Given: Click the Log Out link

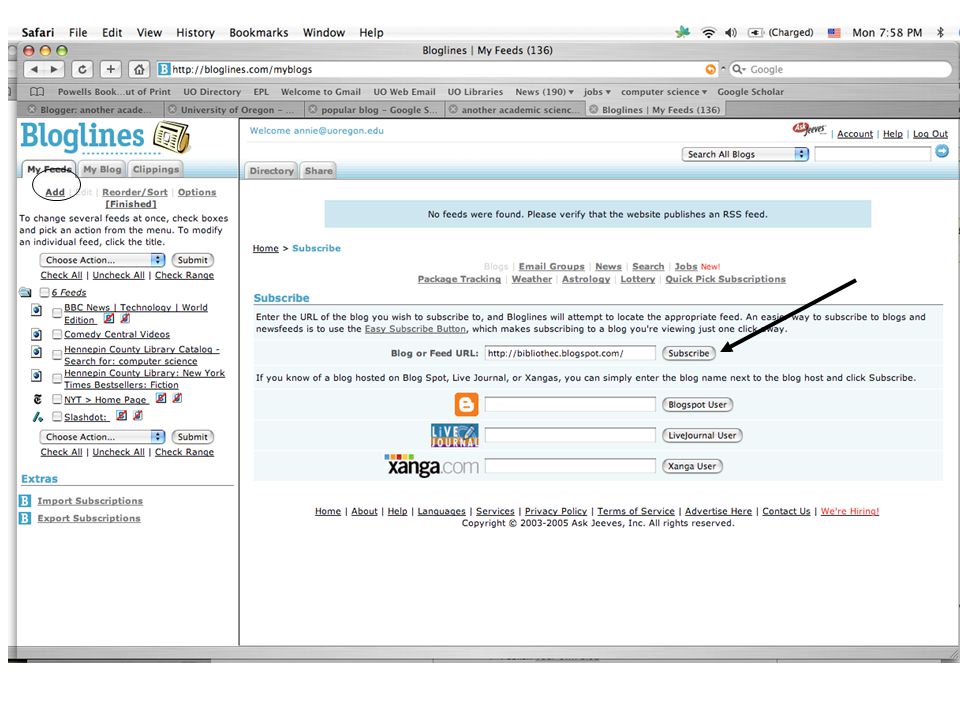Looking at the screenshot, I should point(930,133).
